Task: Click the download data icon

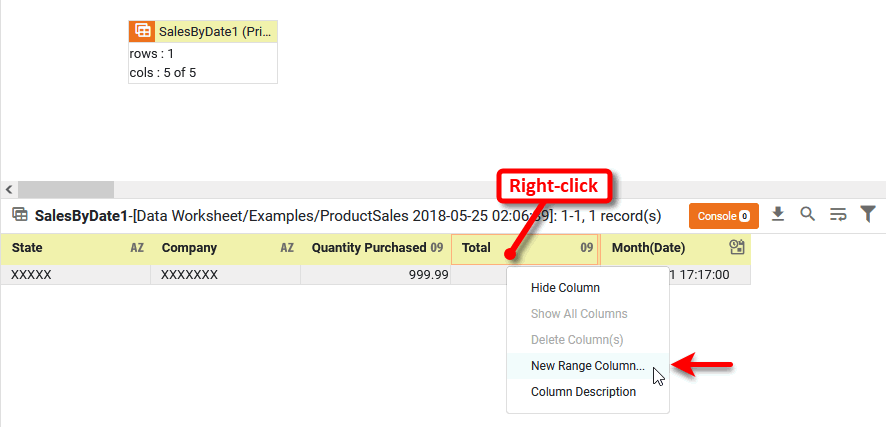Action: [x=778, y=214]
